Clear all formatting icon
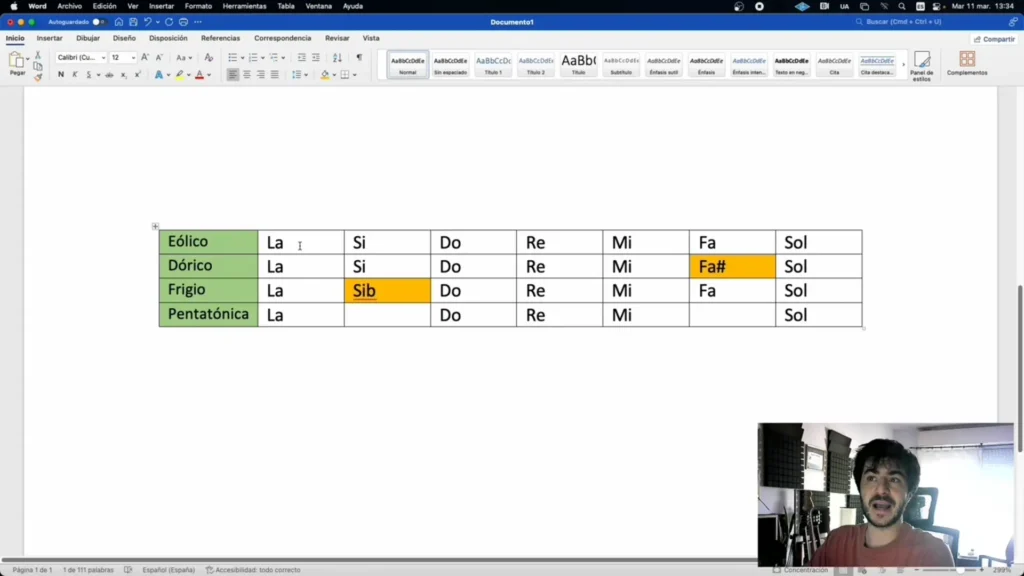This screenshot has height=576, width=1024. (208, 57)
